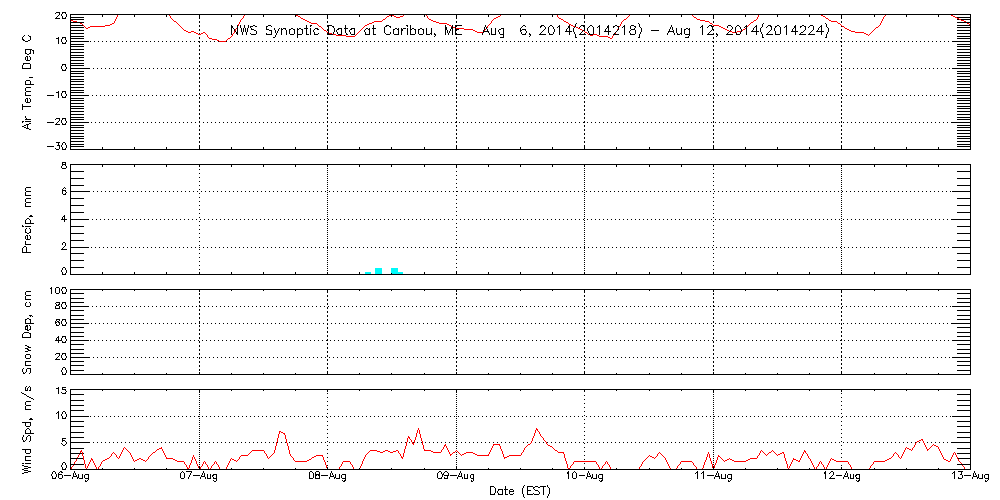Click the 07-Aug date tick label
The image size is (1000, 500).
pos(200,477)
